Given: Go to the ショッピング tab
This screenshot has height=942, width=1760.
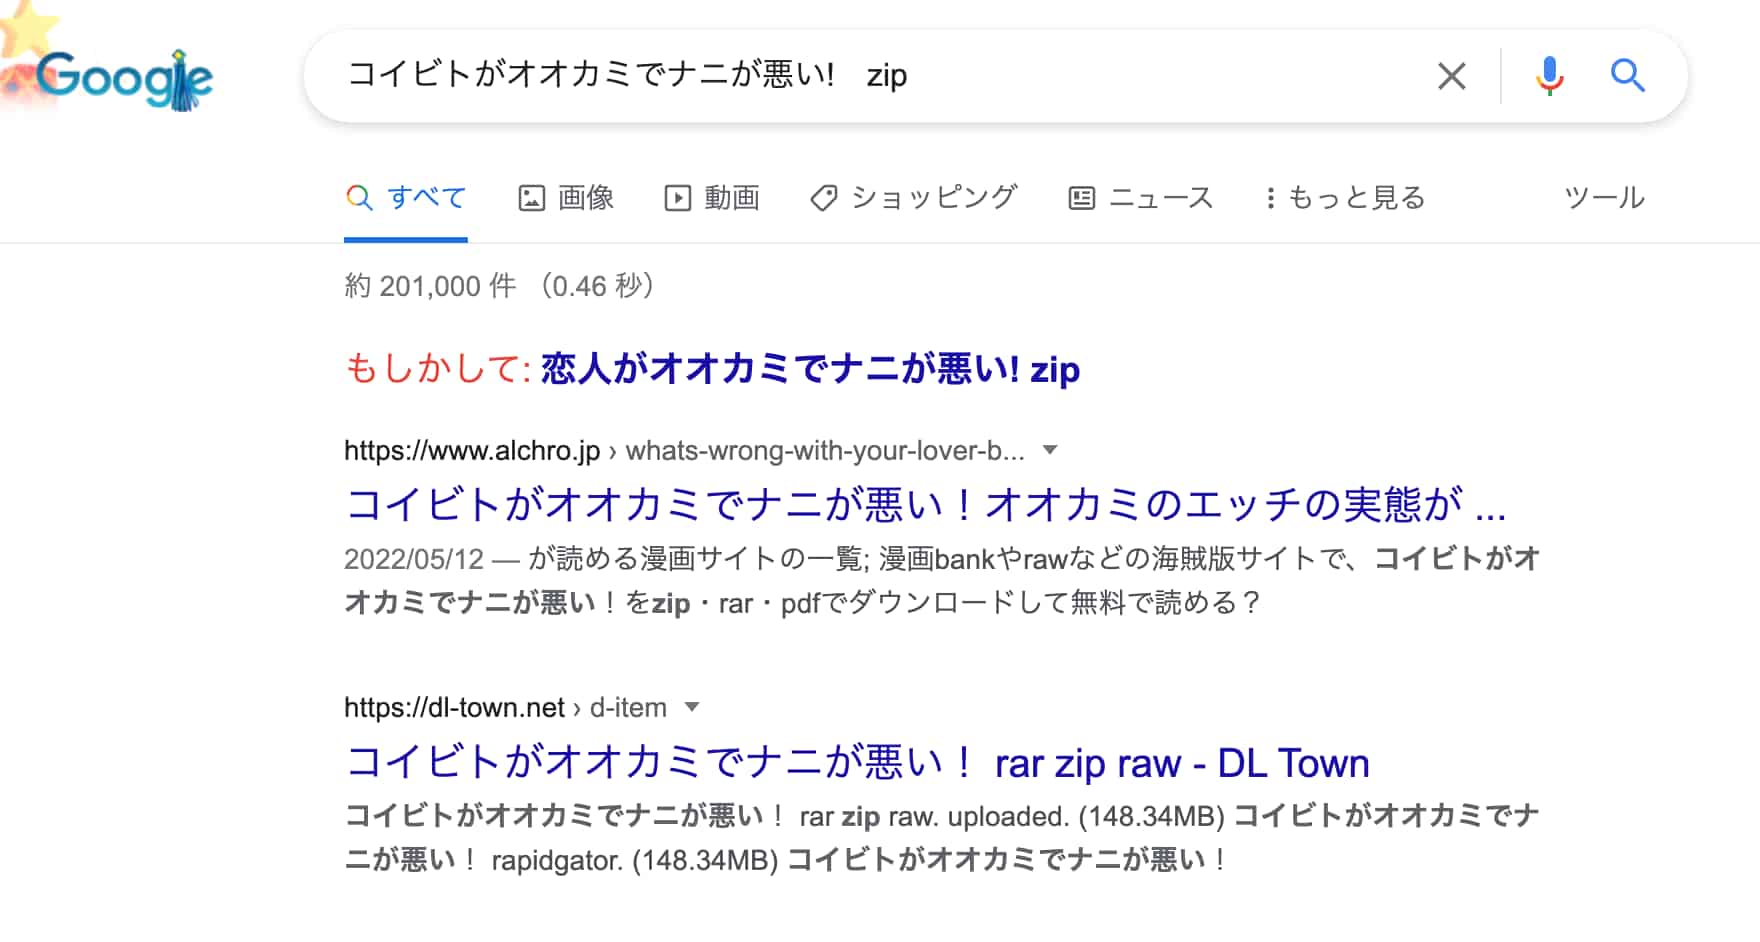Looking at the screenshot, I should [913, 198].
